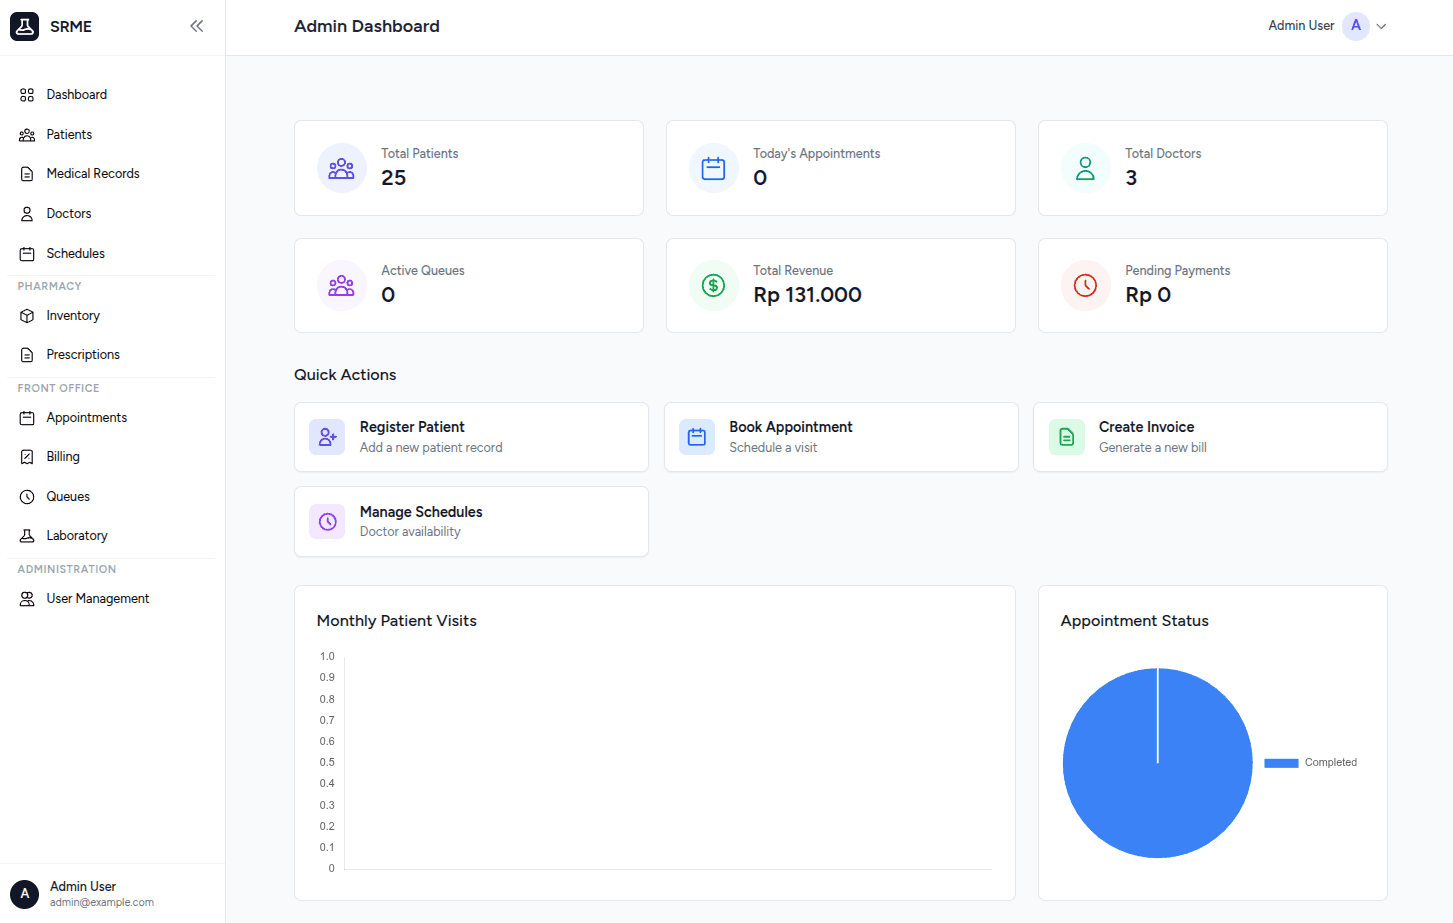Click the Total Patients group icon
Image resolution: width=1453 pixels, height=923 pixels.
point(342,168)
